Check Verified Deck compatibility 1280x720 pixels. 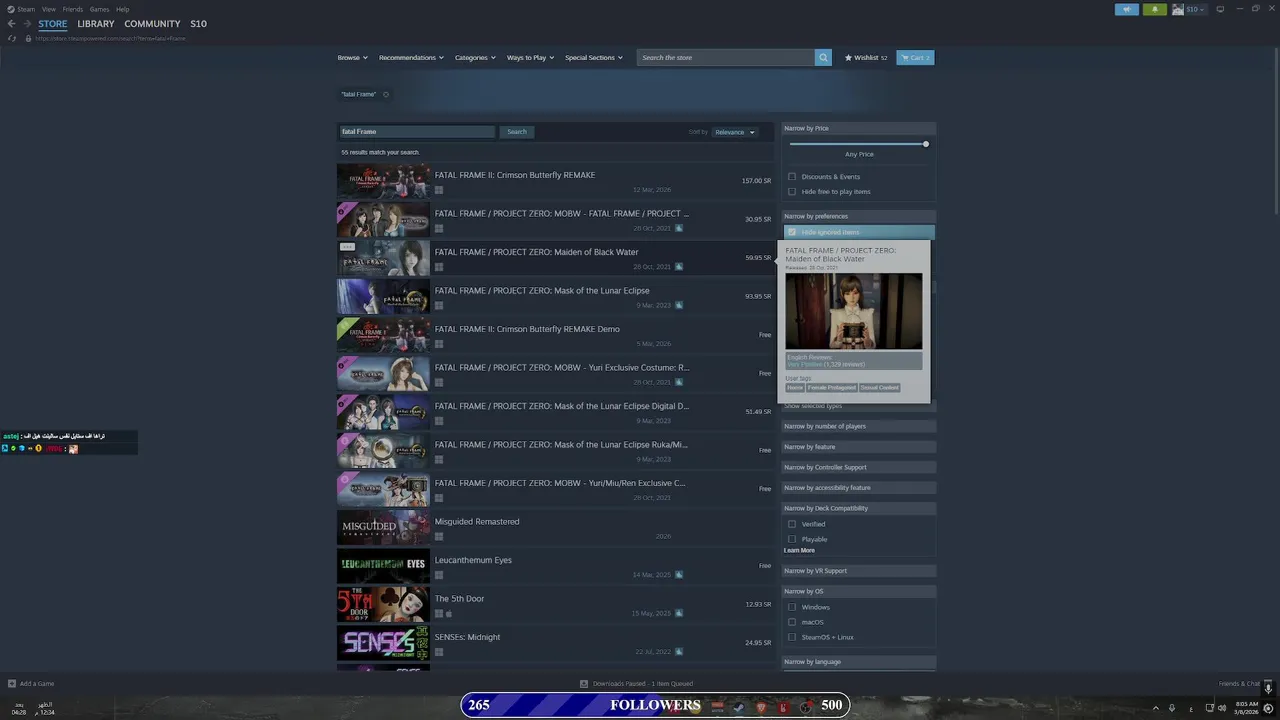pyautogui.click(x=792, y=524)
